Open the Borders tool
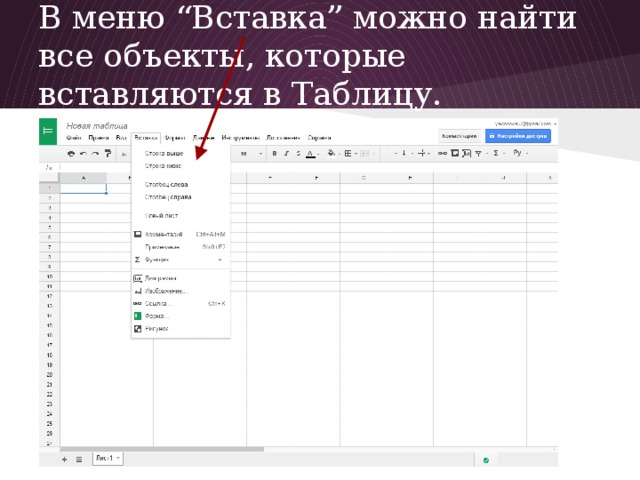 [348, 153]
